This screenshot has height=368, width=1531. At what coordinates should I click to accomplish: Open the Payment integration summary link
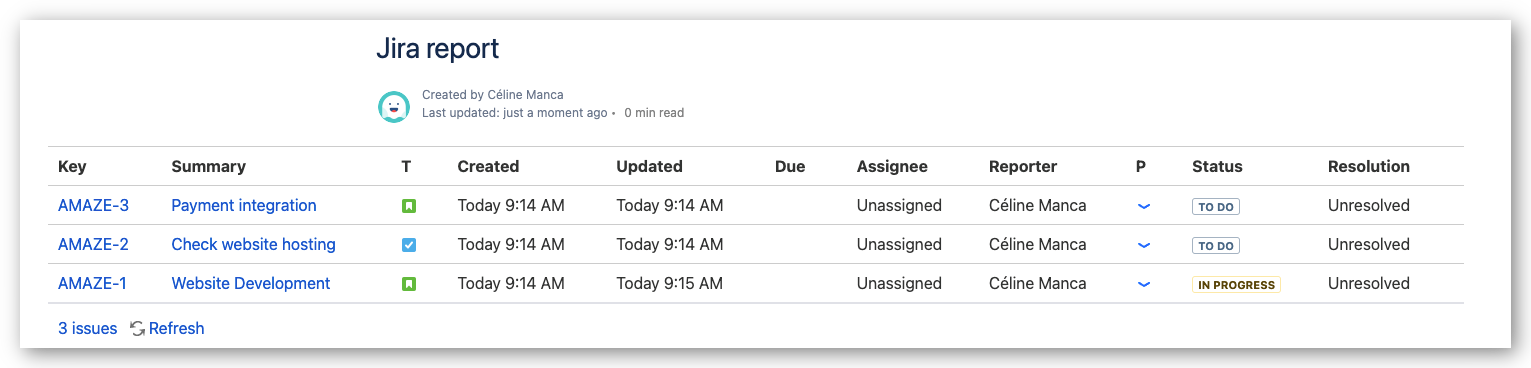244,206
